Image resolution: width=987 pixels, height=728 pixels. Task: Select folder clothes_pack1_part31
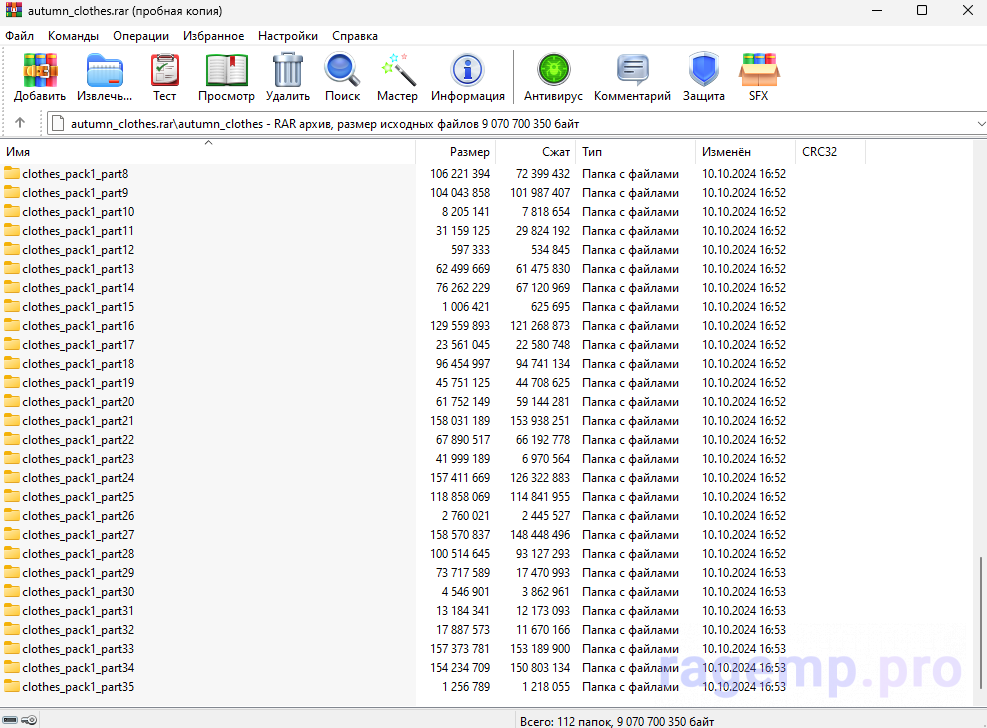click(78, 610)
